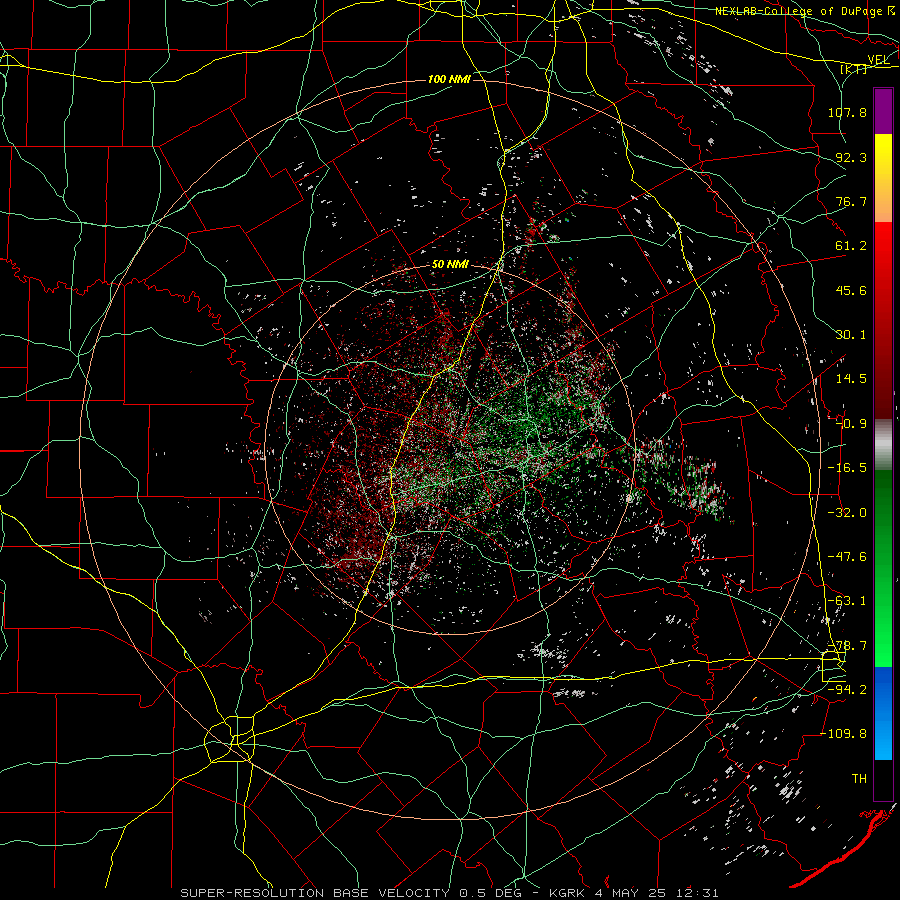Click the -78.7 velocity scale value

click(x=847, y=646)
